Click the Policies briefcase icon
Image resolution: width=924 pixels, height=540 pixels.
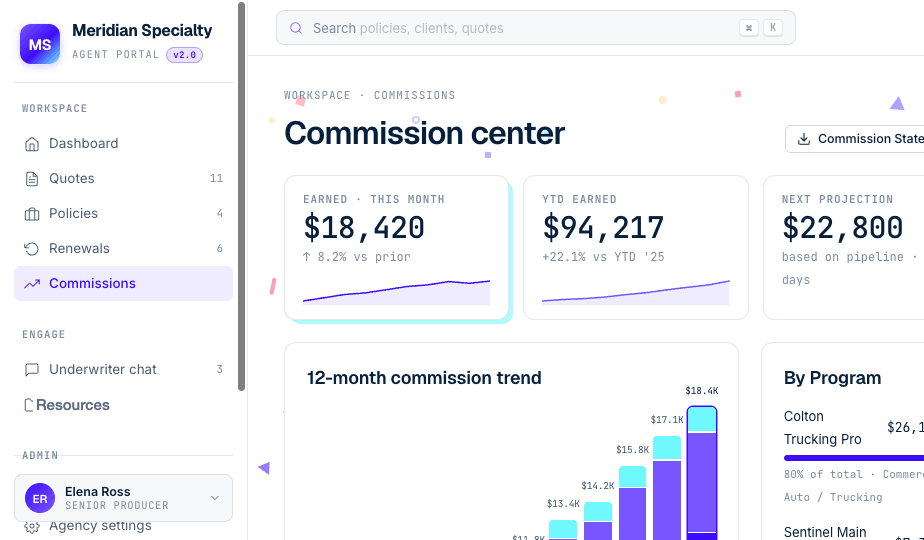point(32,213)
